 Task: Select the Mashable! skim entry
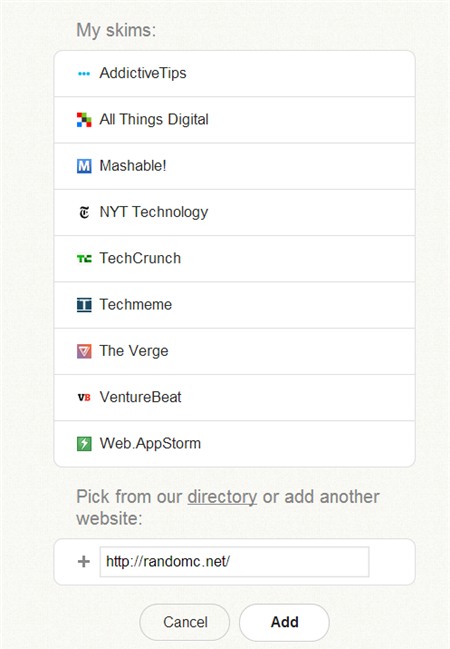point(234,166)
